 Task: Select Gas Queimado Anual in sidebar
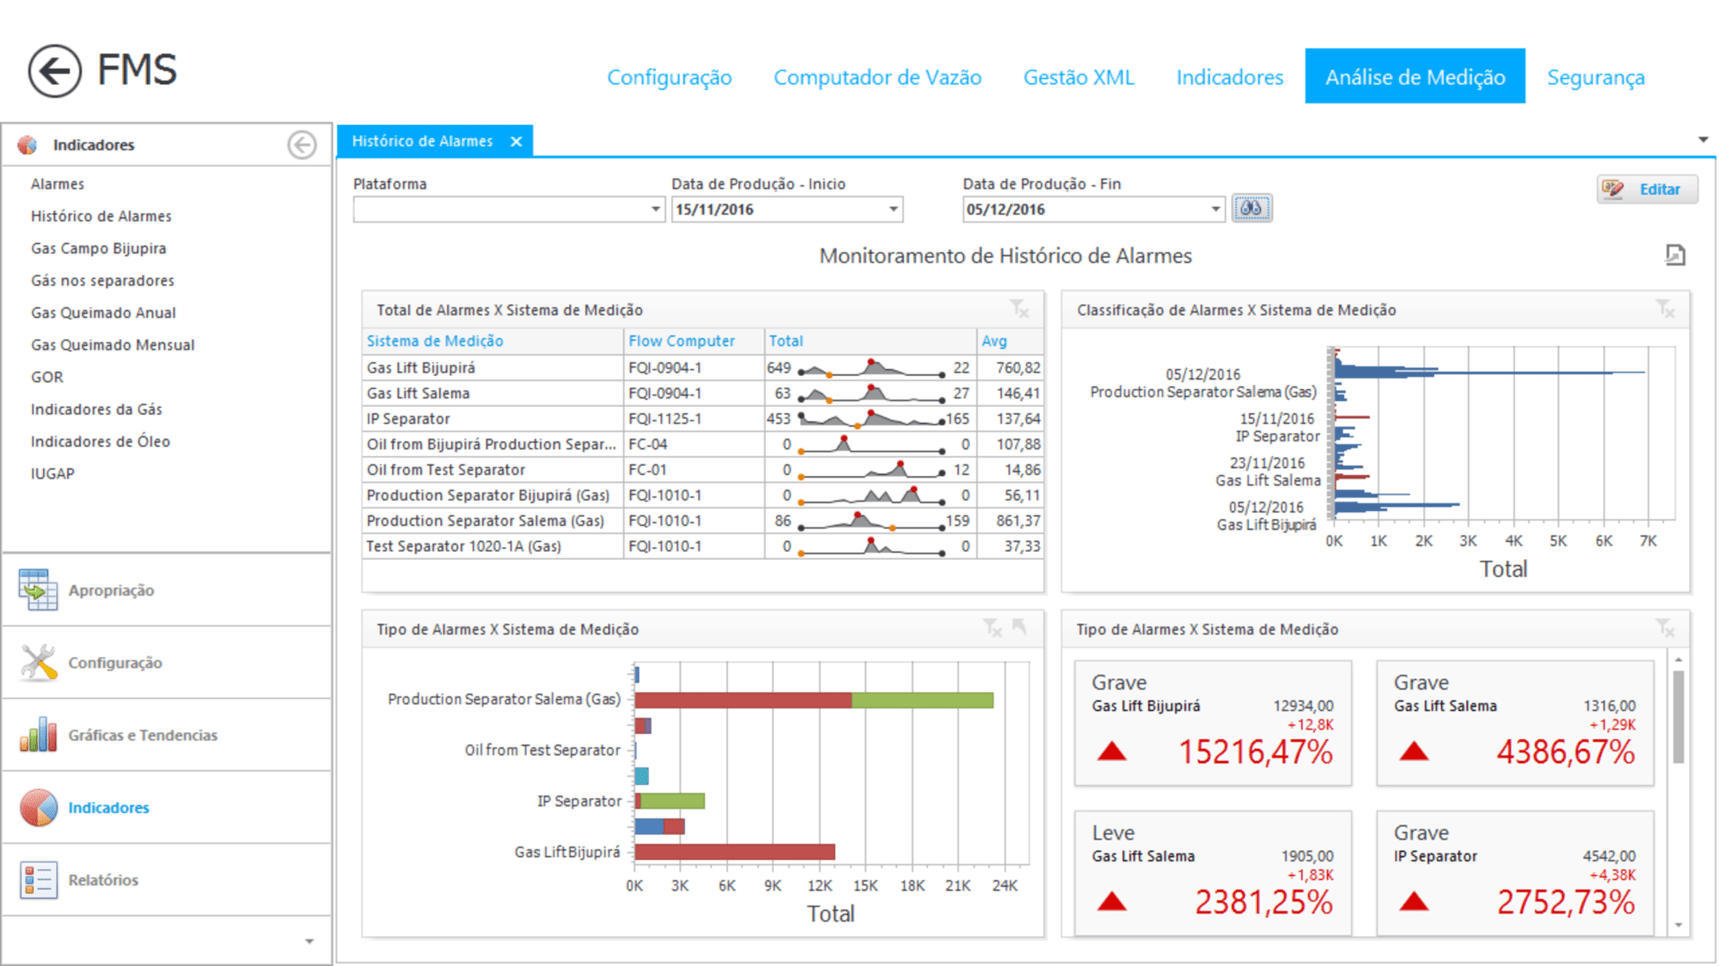[103, 313]
